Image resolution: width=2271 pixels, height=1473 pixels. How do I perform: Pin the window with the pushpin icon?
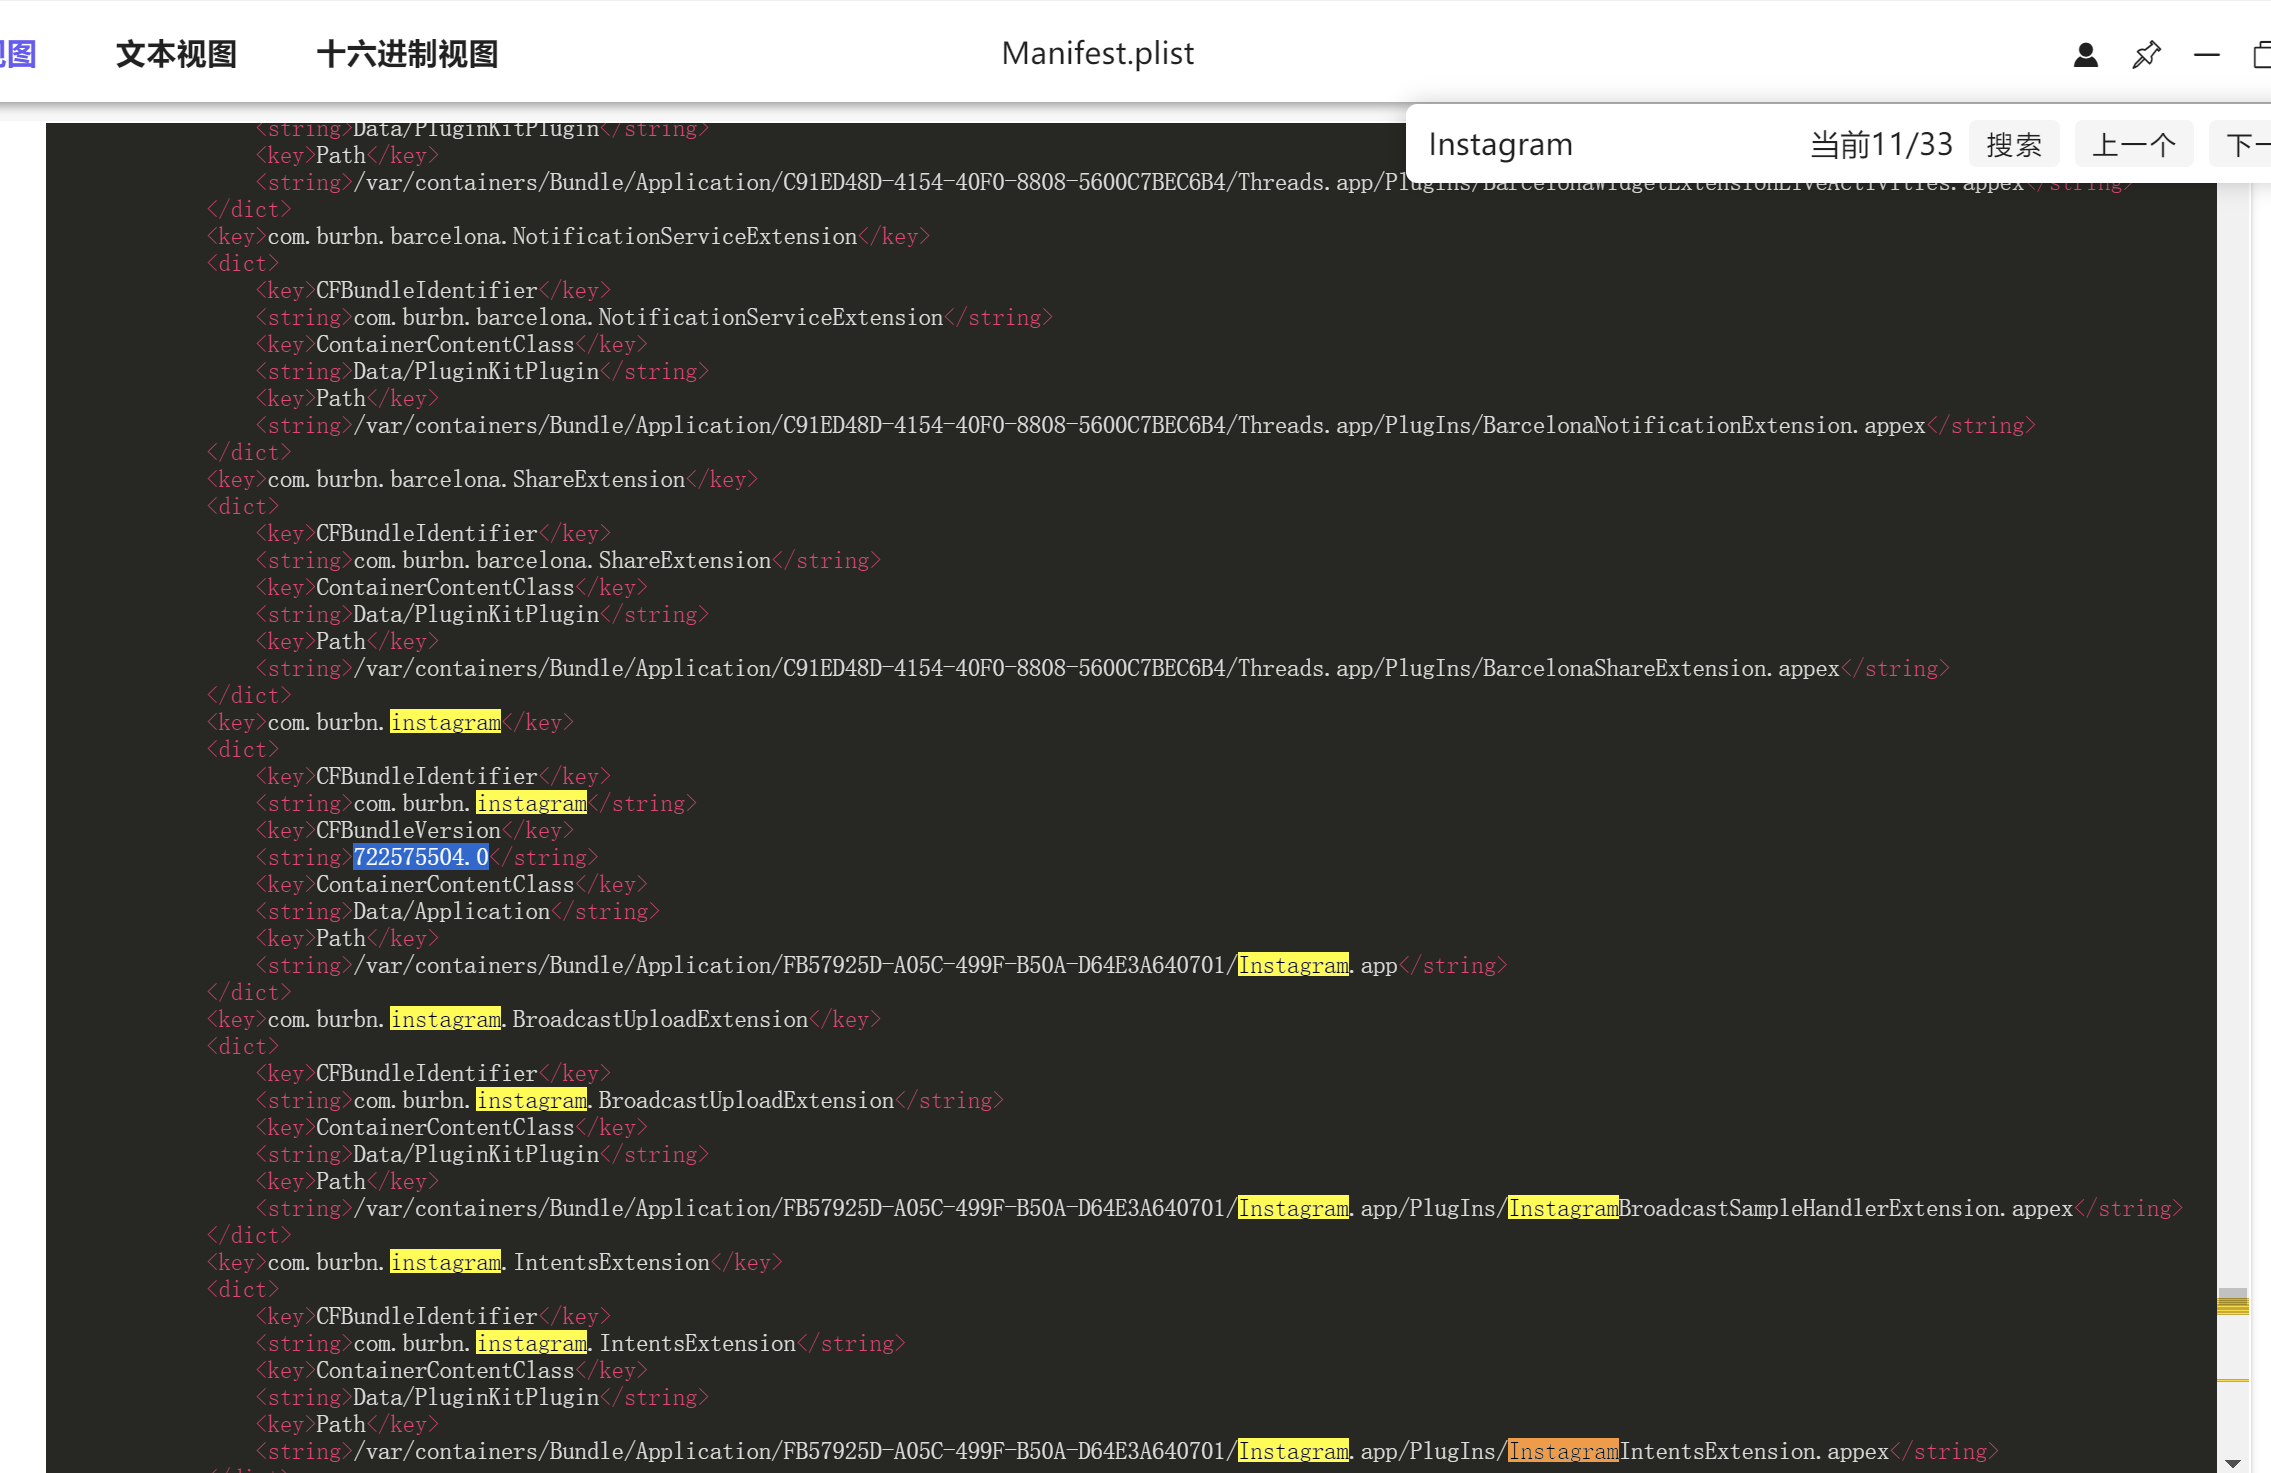[x=2146, y=55]
